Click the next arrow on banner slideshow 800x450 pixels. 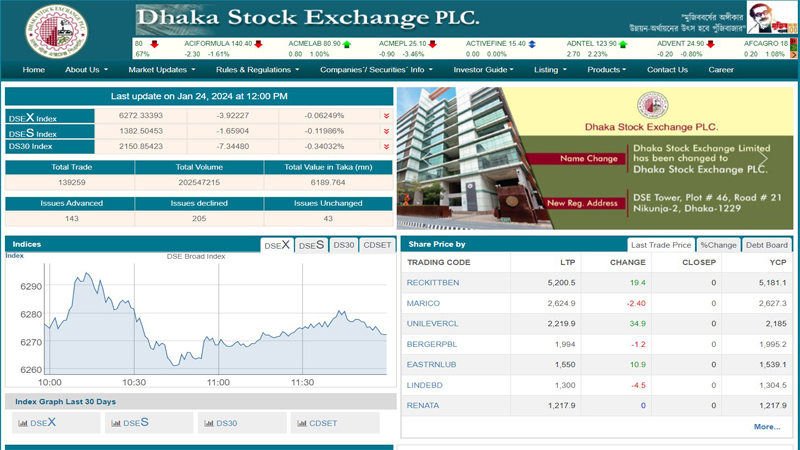pyautogui.click(x=764, y=158)
